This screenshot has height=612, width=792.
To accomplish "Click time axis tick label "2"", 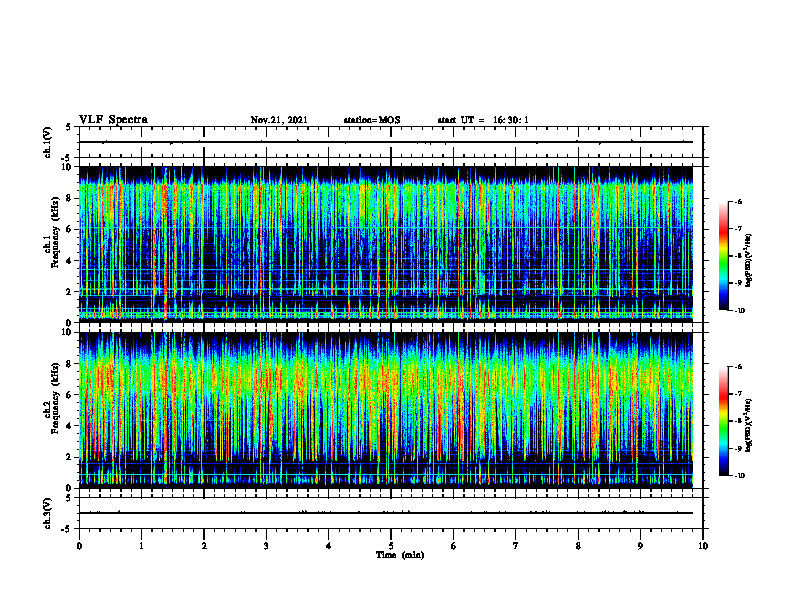I will point(204,546).
